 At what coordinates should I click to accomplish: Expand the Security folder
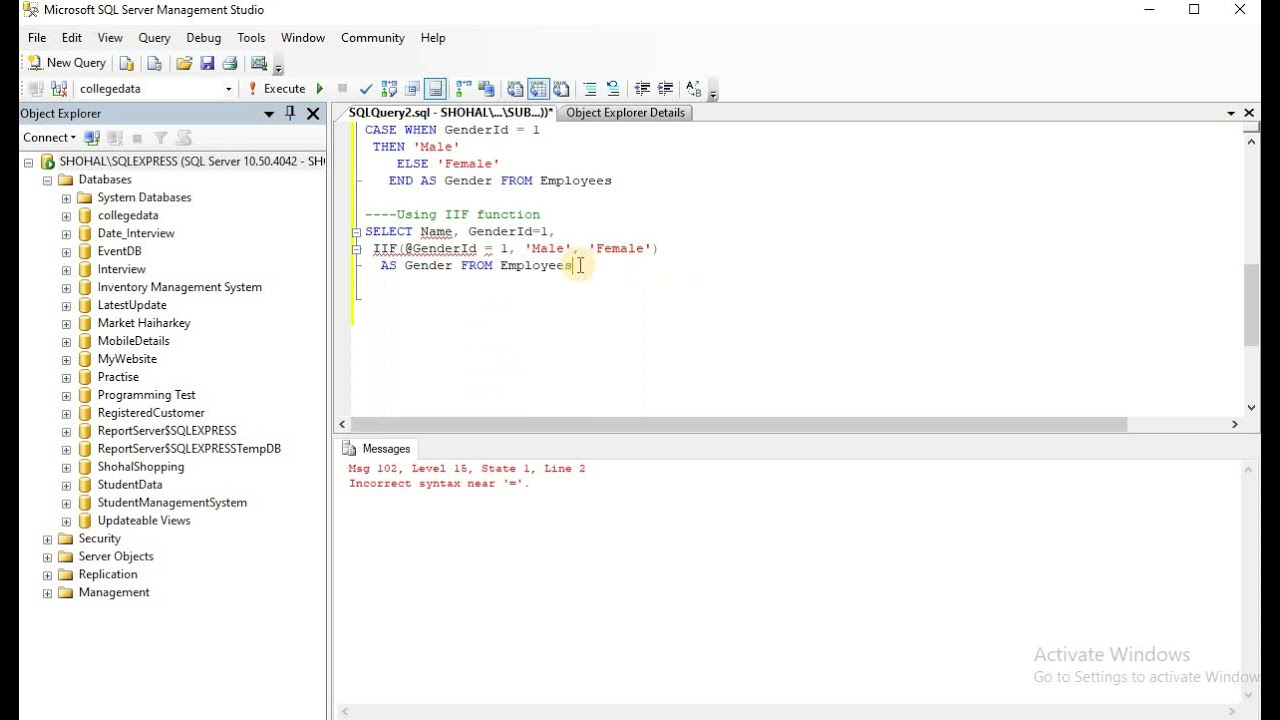tap(47, 539)
